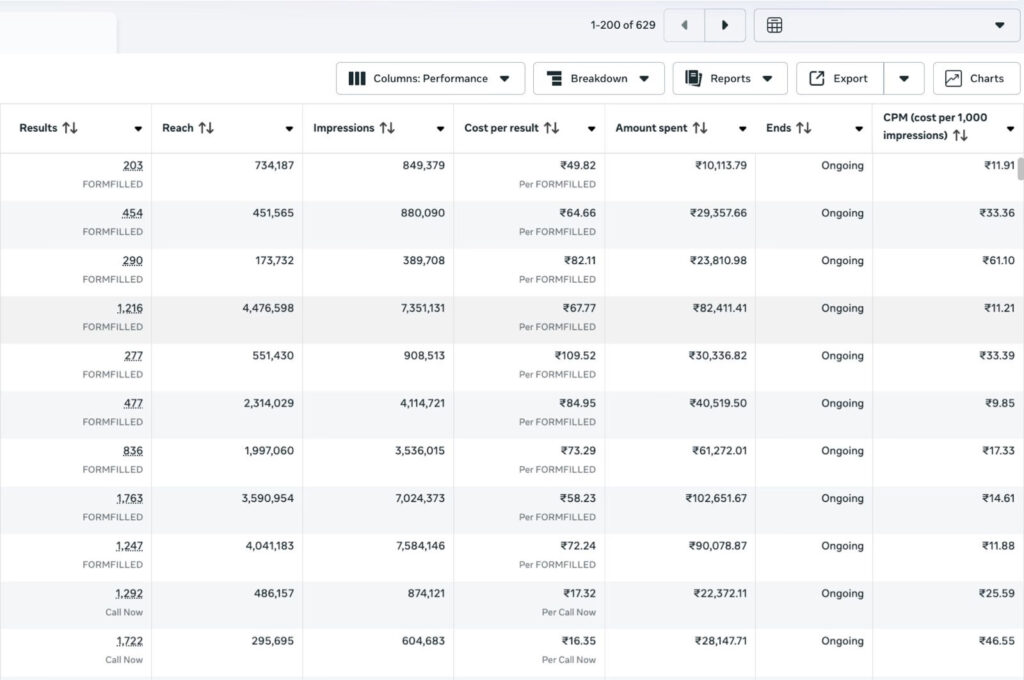
Task: Open the table view selector dropdown
Action: (887, 25)
